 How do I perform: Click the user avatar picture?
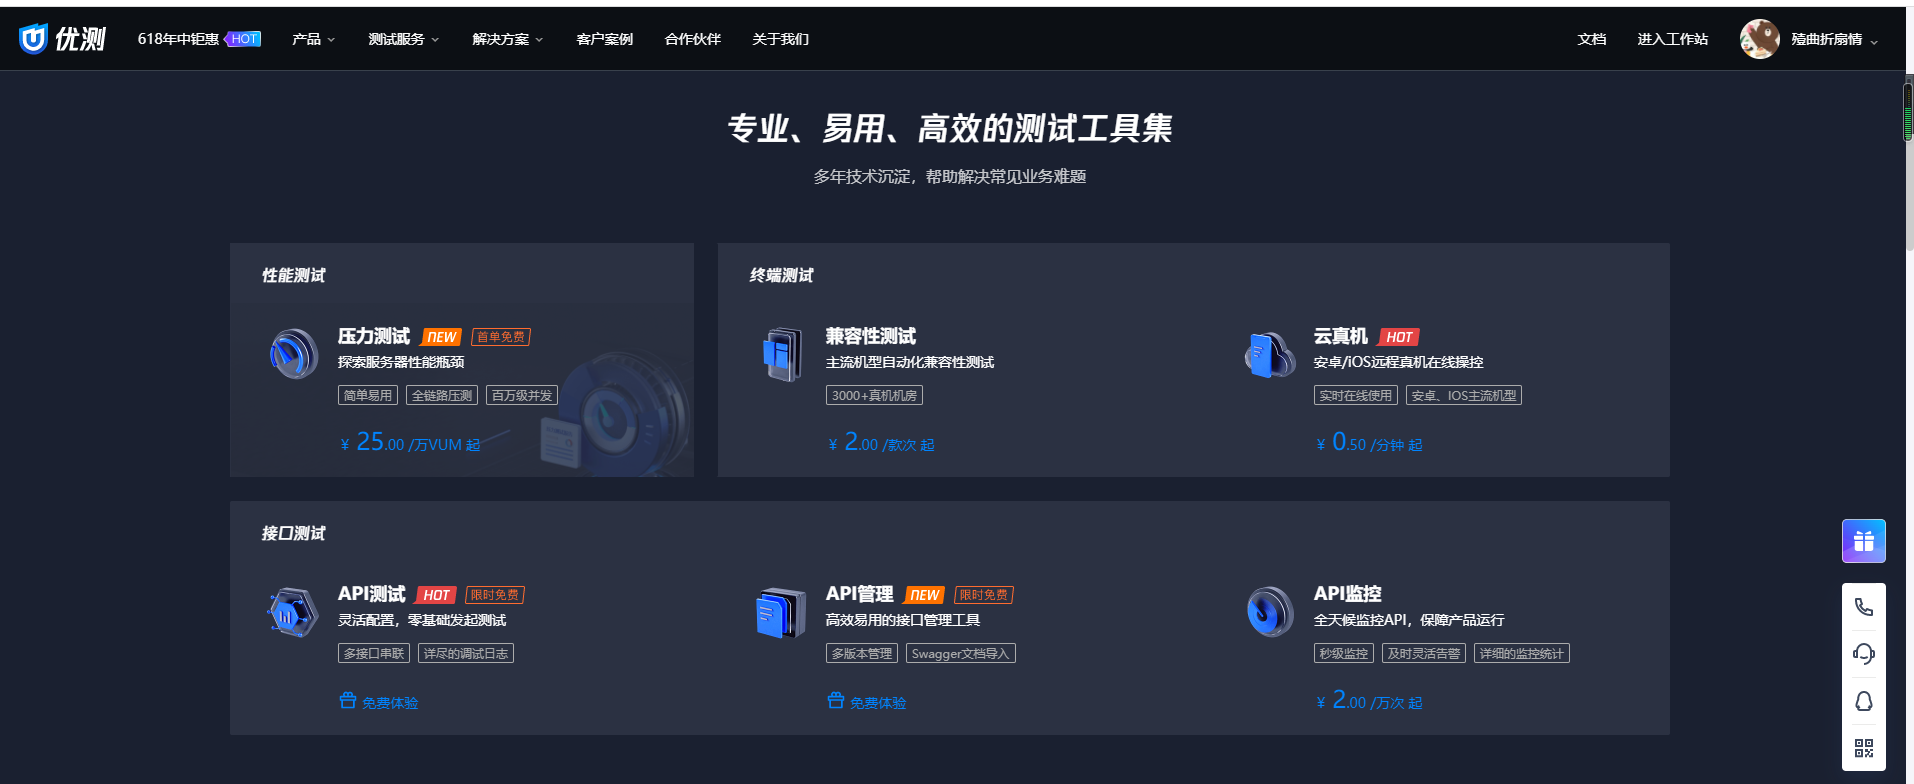pyautogui.click(x=1760, y=39)
